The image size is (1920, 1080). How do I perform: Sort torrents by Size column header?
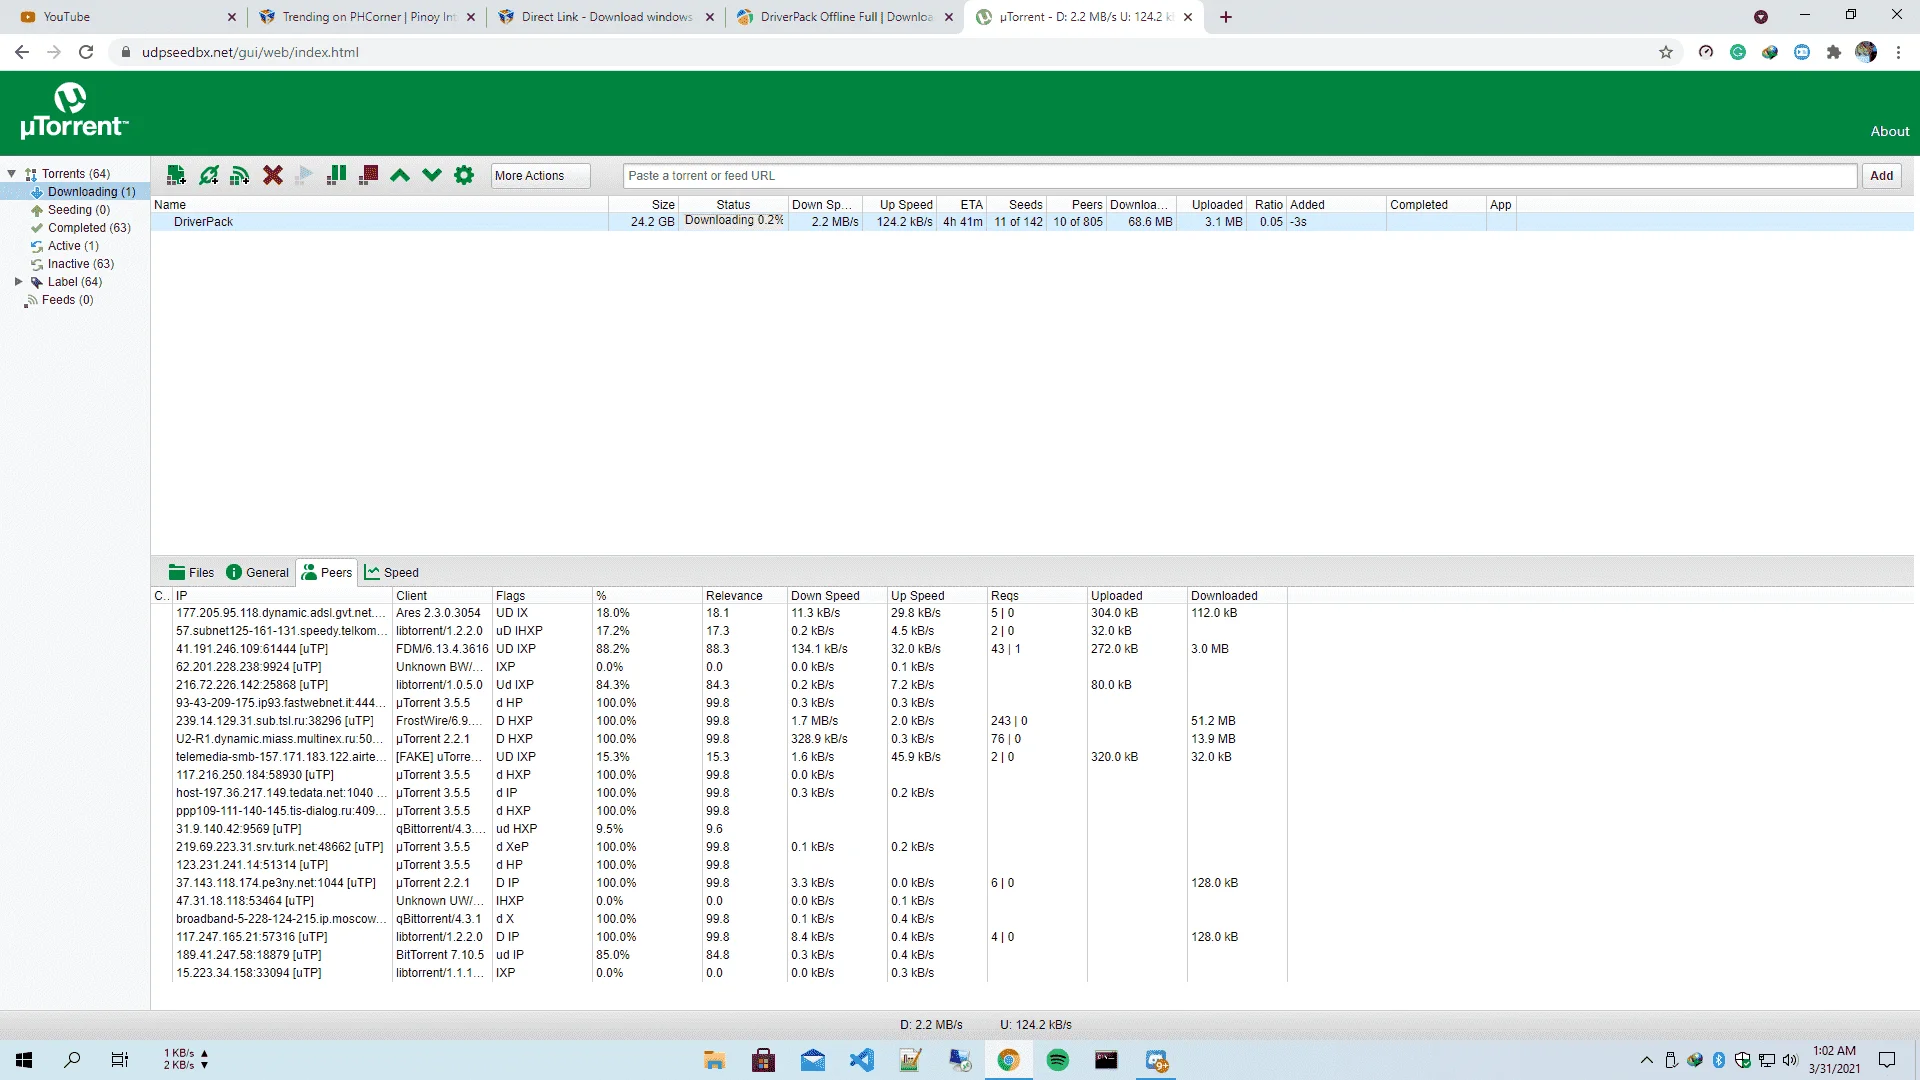coord(644,204)
